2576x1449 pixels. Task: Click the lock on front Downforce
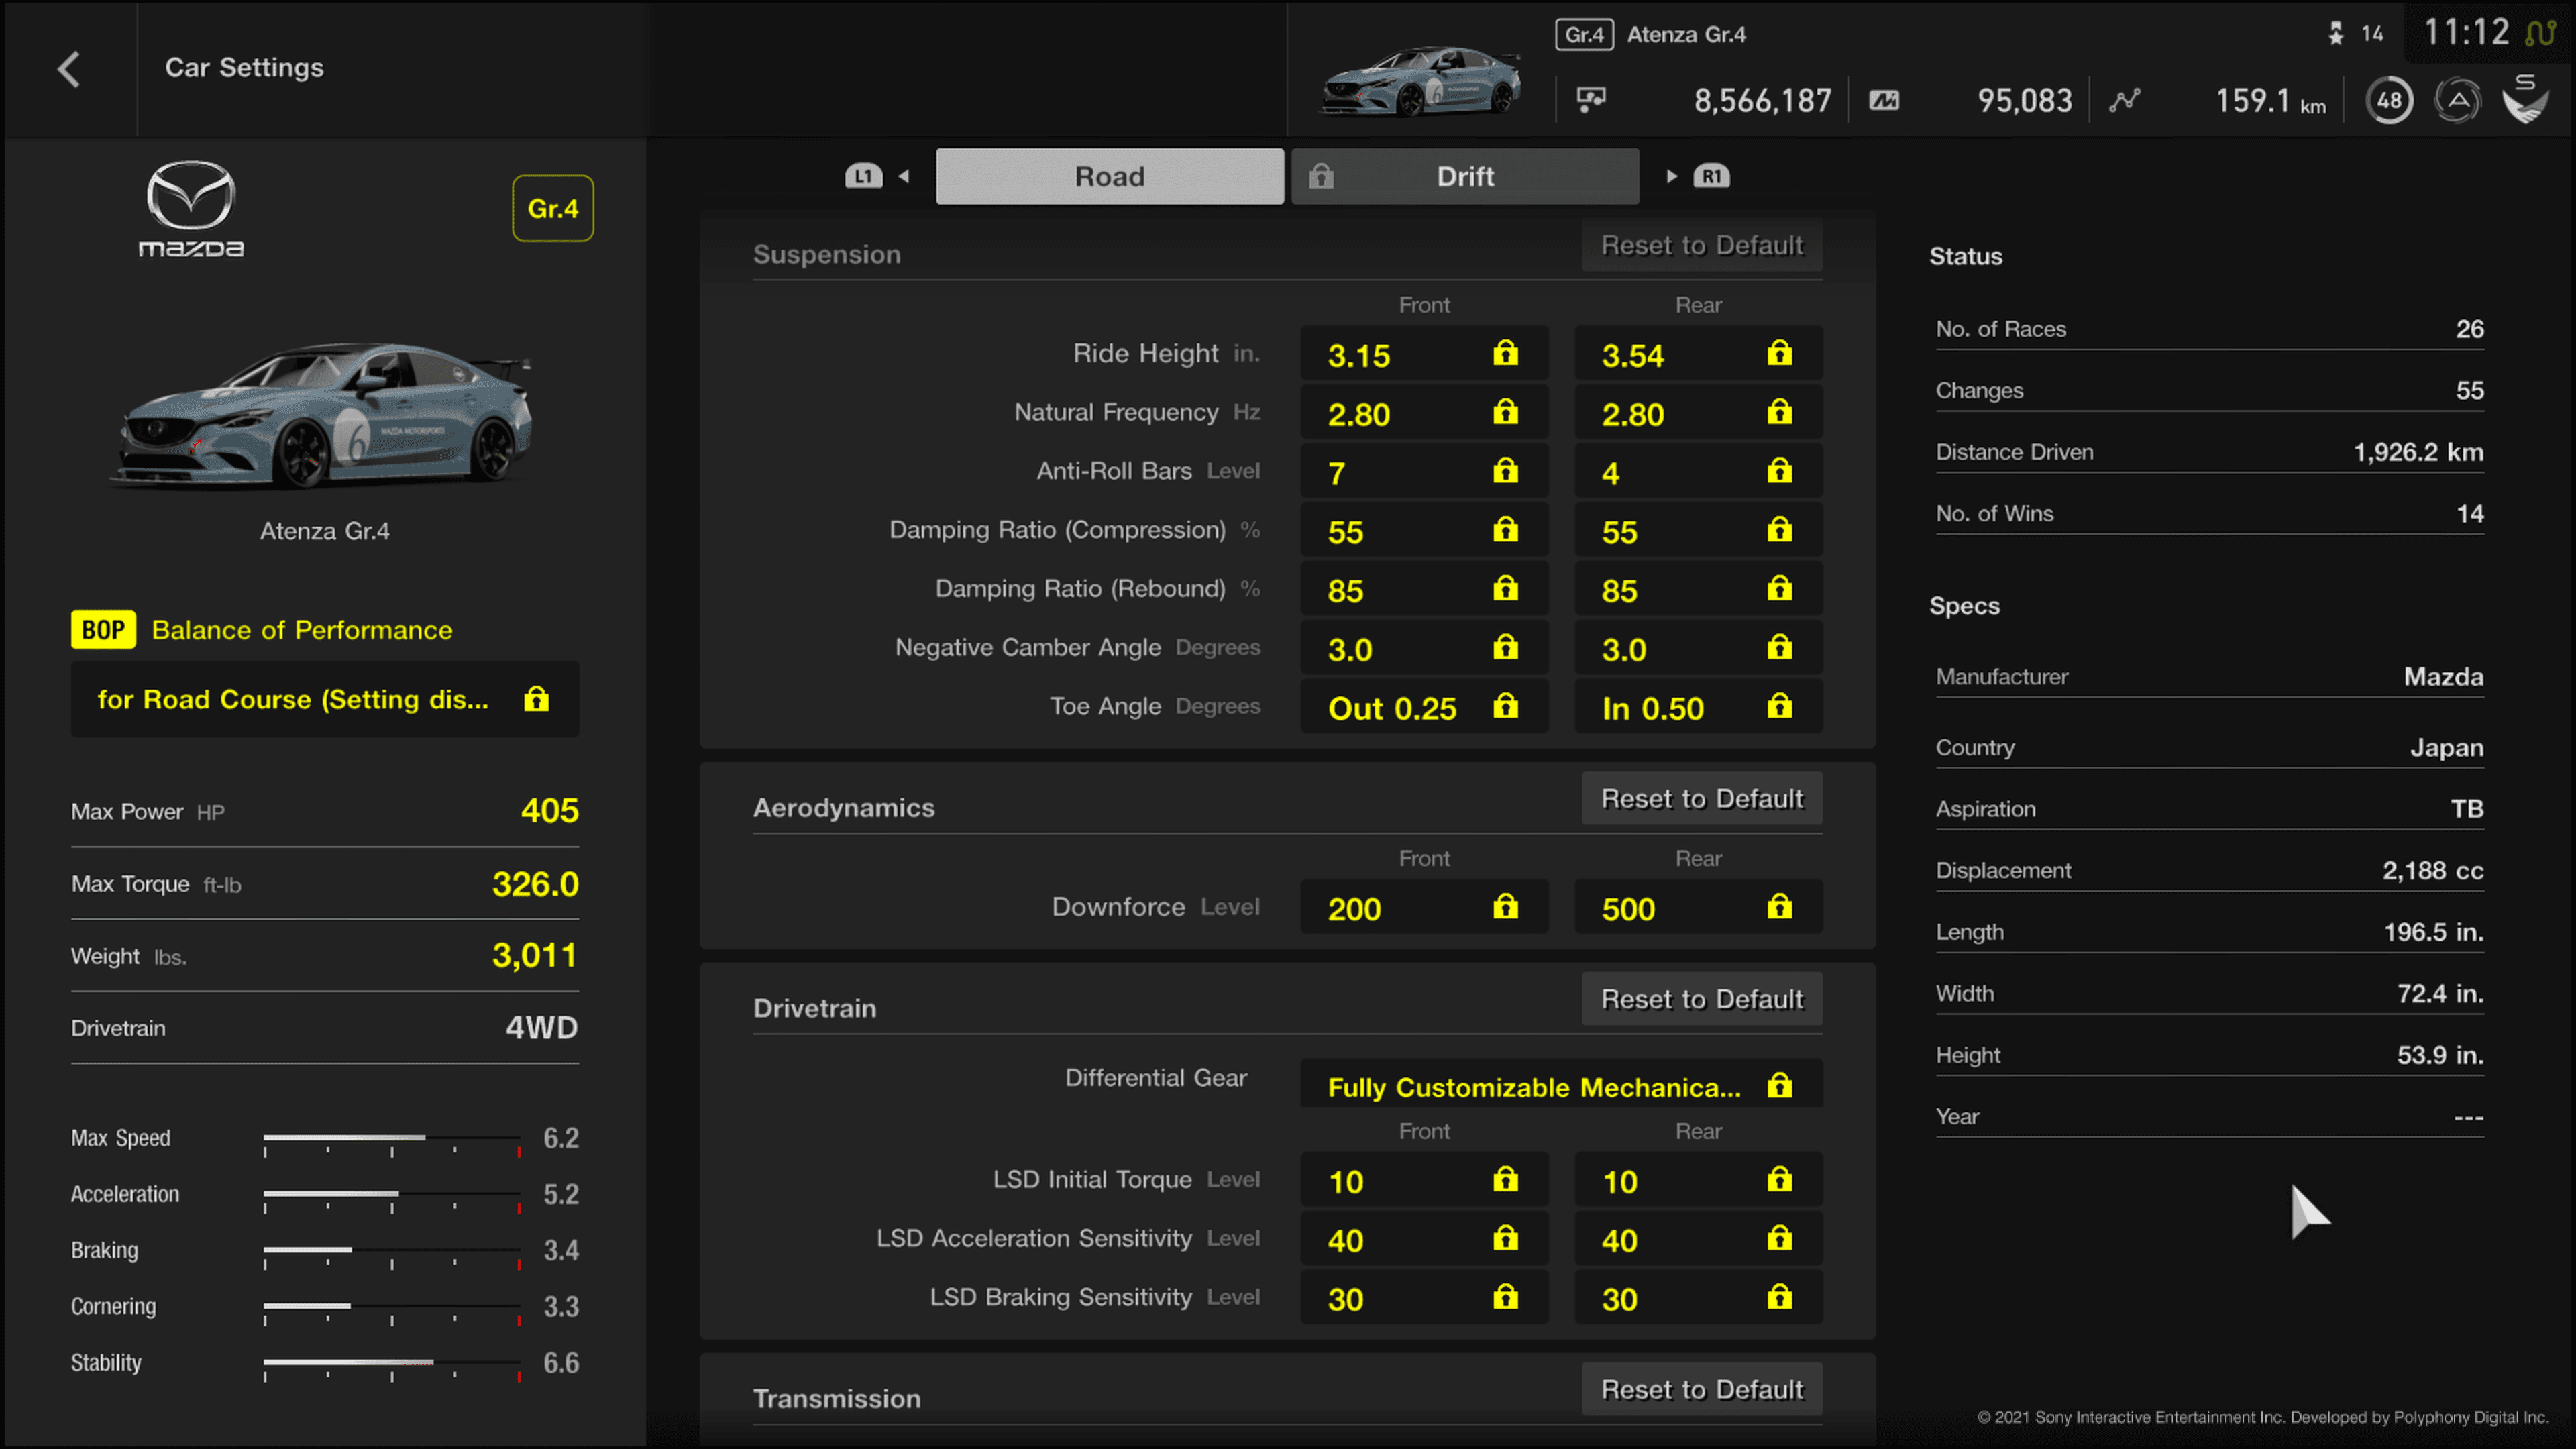tap(1505, 907)
